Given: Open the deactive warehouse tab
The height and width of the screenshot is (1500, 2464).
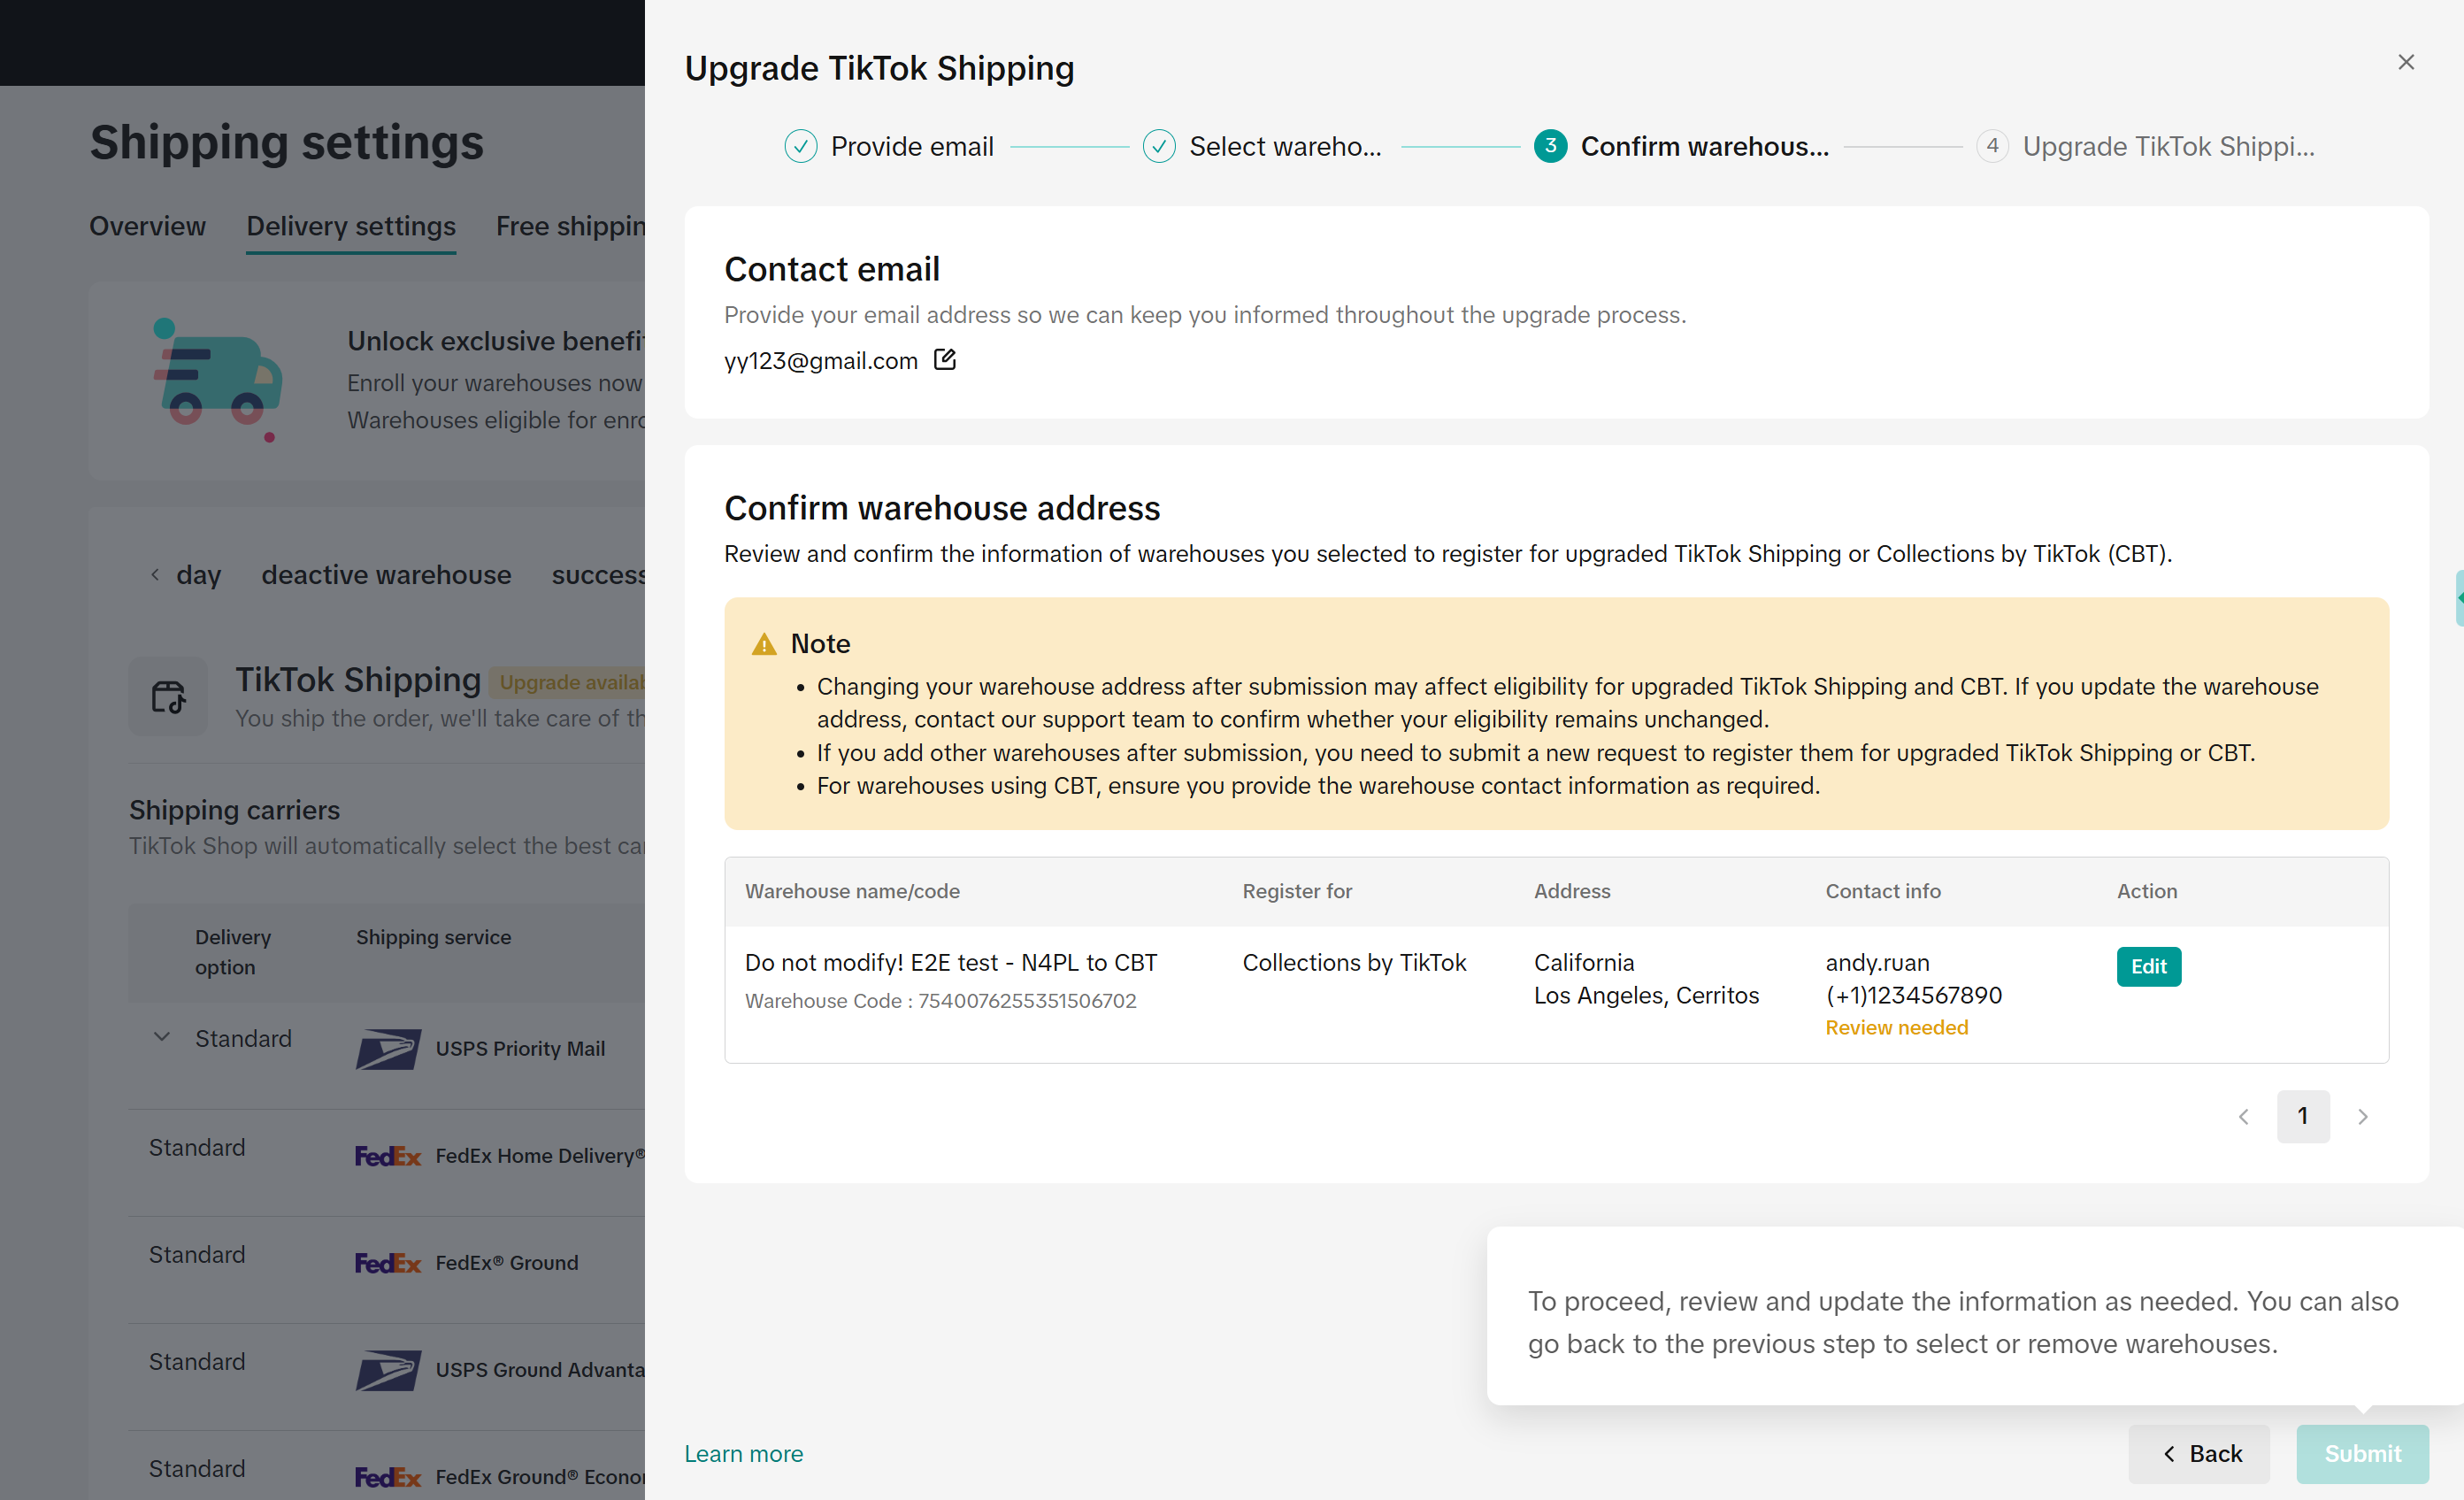Looking at the screenshot, I should coord(386,575).
